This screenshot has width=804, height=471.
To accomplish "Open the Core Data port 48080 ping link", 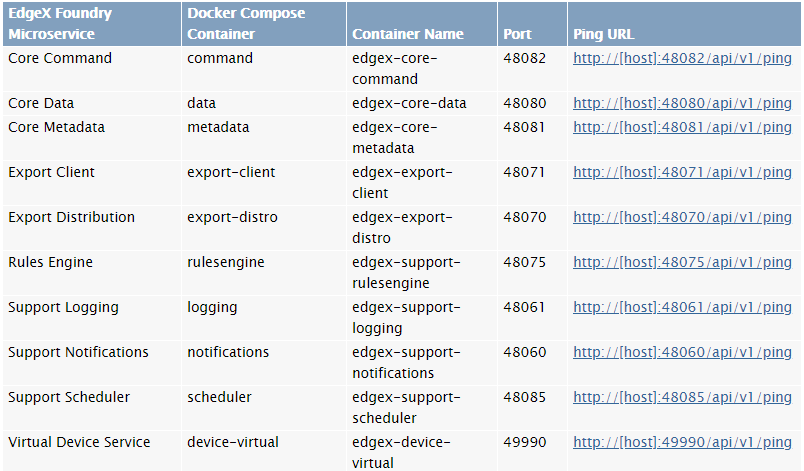I will [x=682, y=104].
